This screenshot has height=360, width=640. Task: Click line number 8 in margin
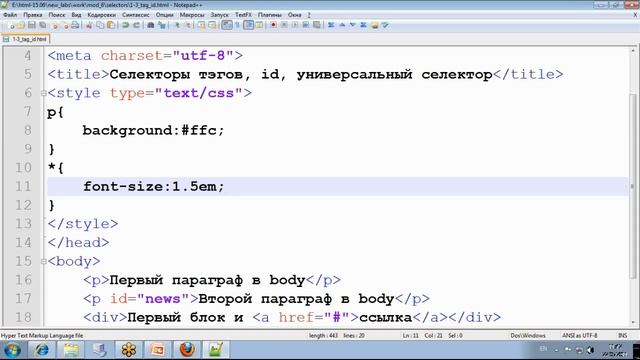click(x=27, y=130)
